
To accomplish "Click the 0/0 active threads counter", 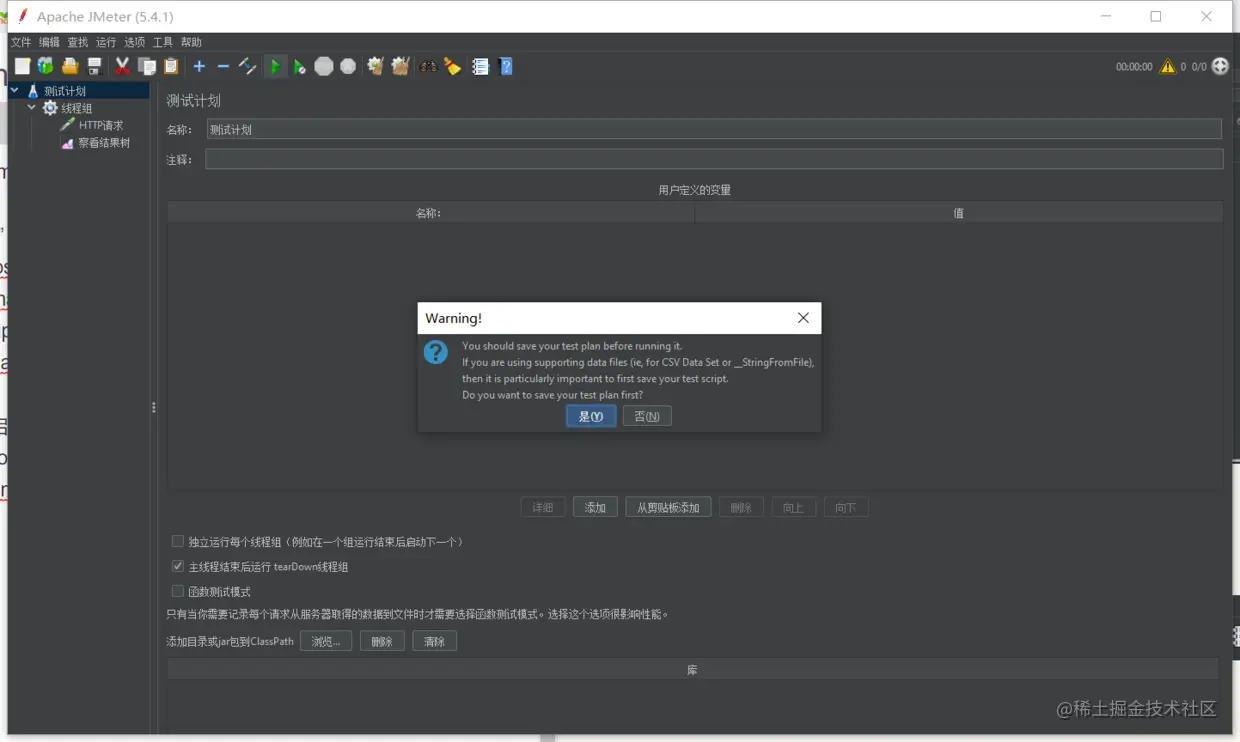I will pyautogui.click(x=1199, y=67).
